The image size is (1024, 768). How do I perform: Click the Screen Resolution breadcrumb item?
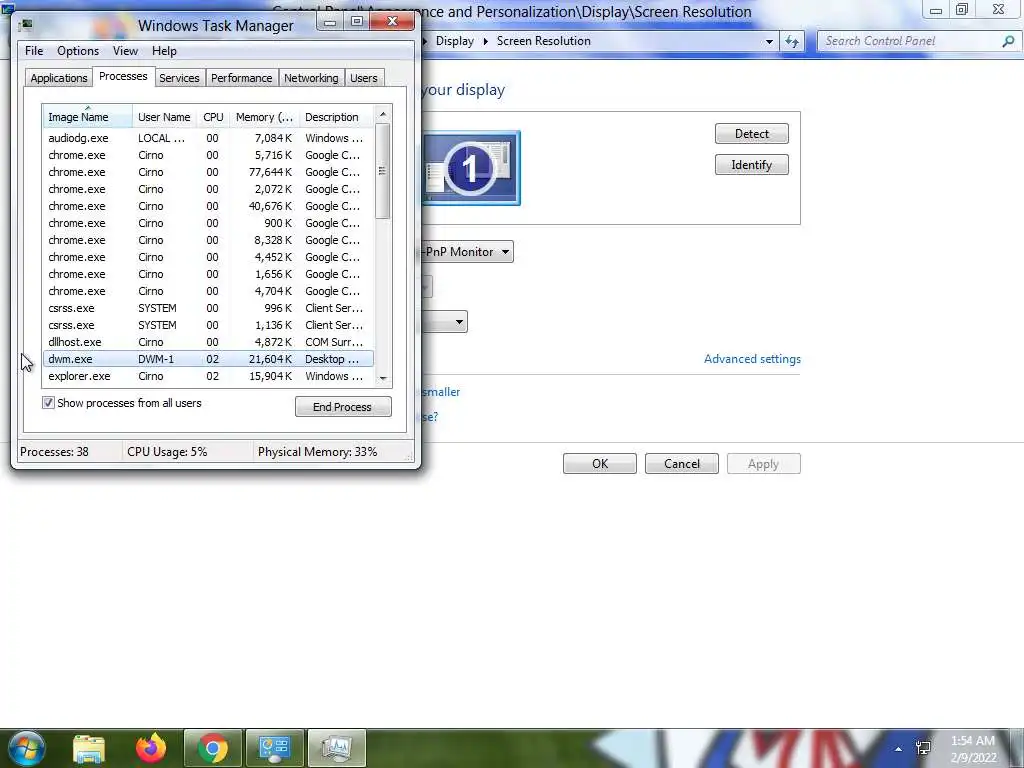coord(543,41)
